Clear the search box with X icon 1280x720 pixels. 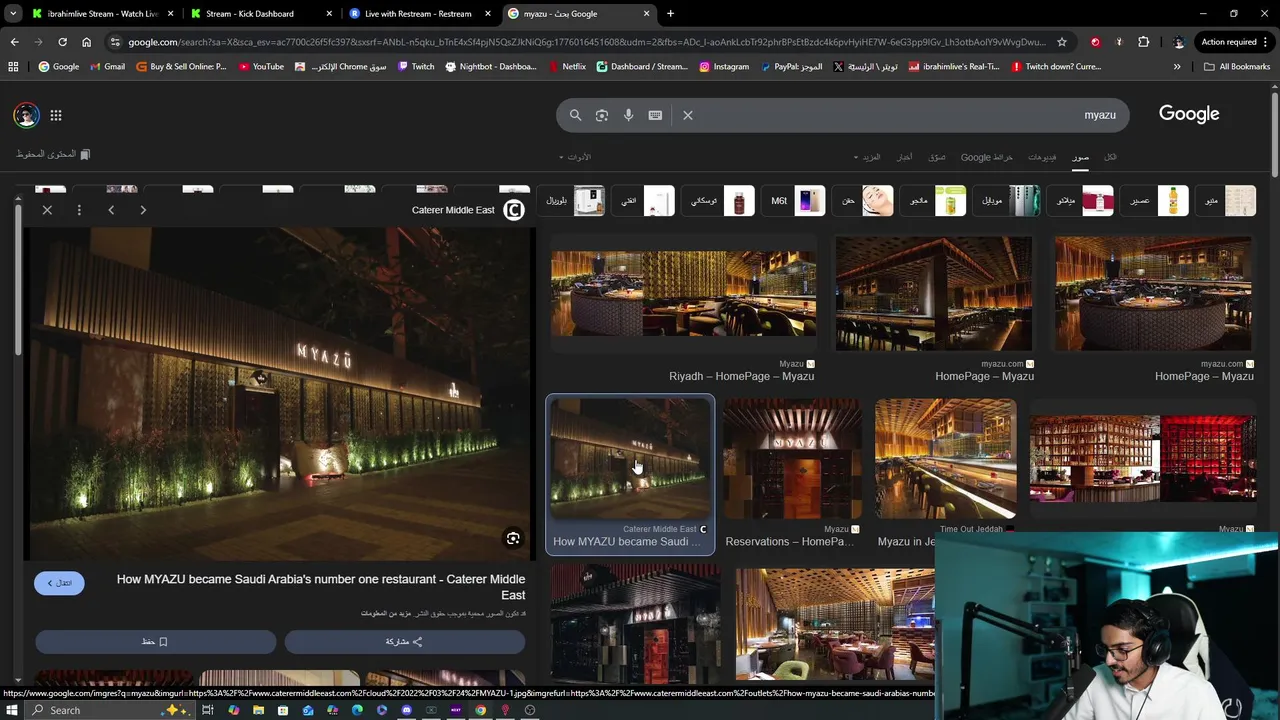[688, 115]
